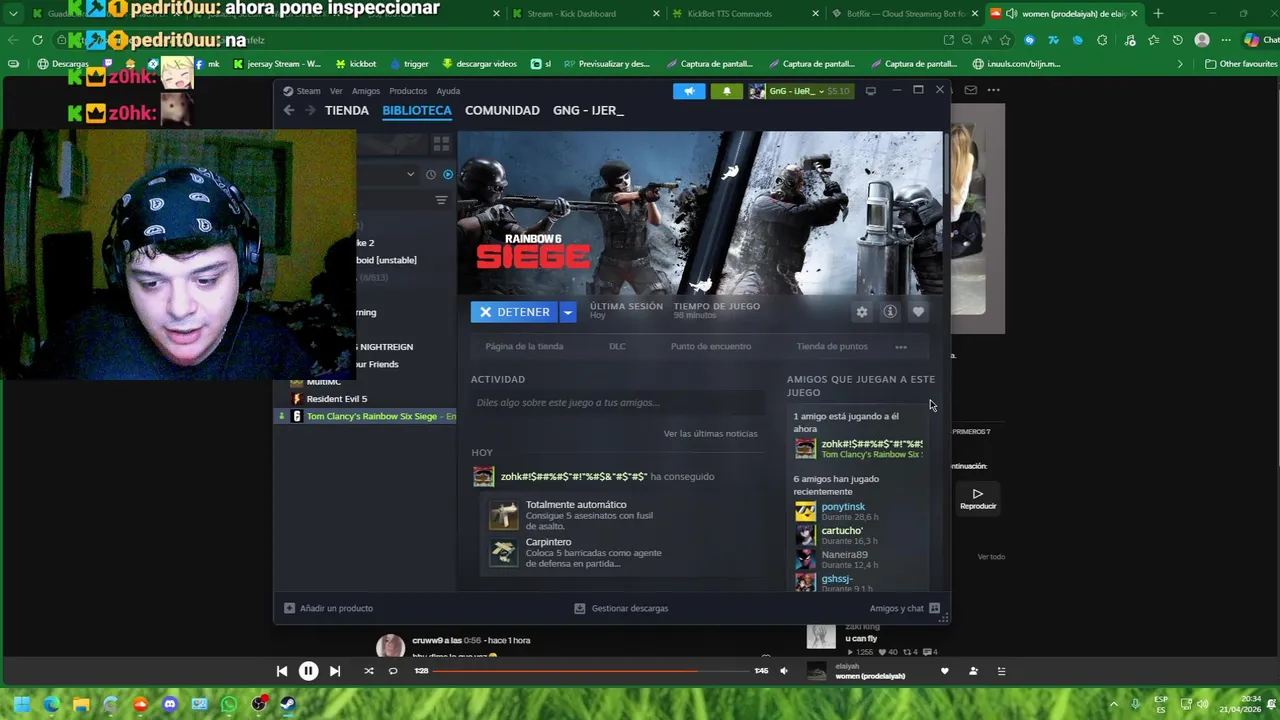Open the GnG - iJeR_ account dropdown
Image resolution: width=1280 pixels, height=720 pixels.
800,91
